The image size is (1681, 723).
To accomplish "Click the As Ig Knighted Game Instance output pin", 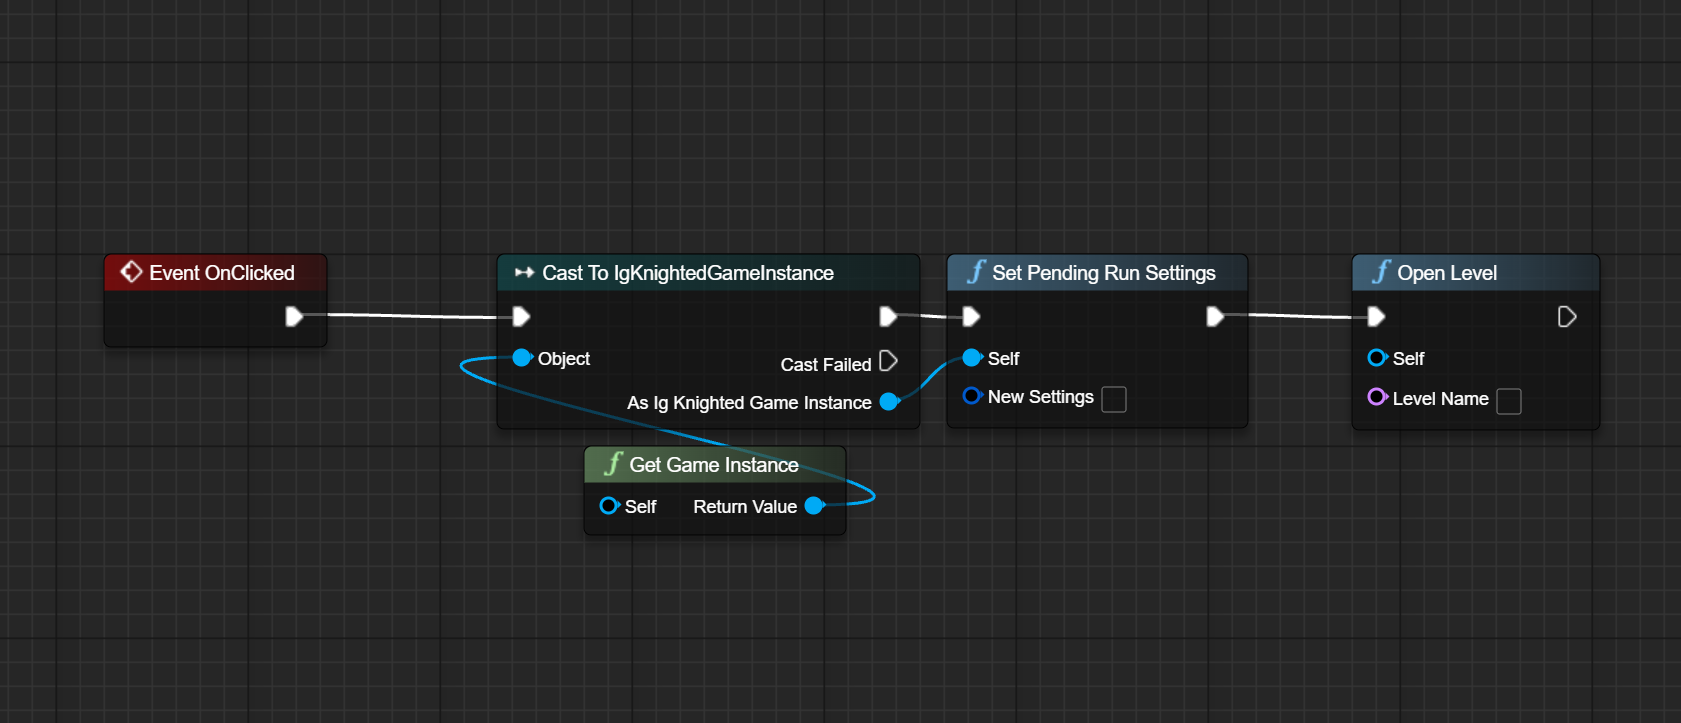I will click(889, 402).
